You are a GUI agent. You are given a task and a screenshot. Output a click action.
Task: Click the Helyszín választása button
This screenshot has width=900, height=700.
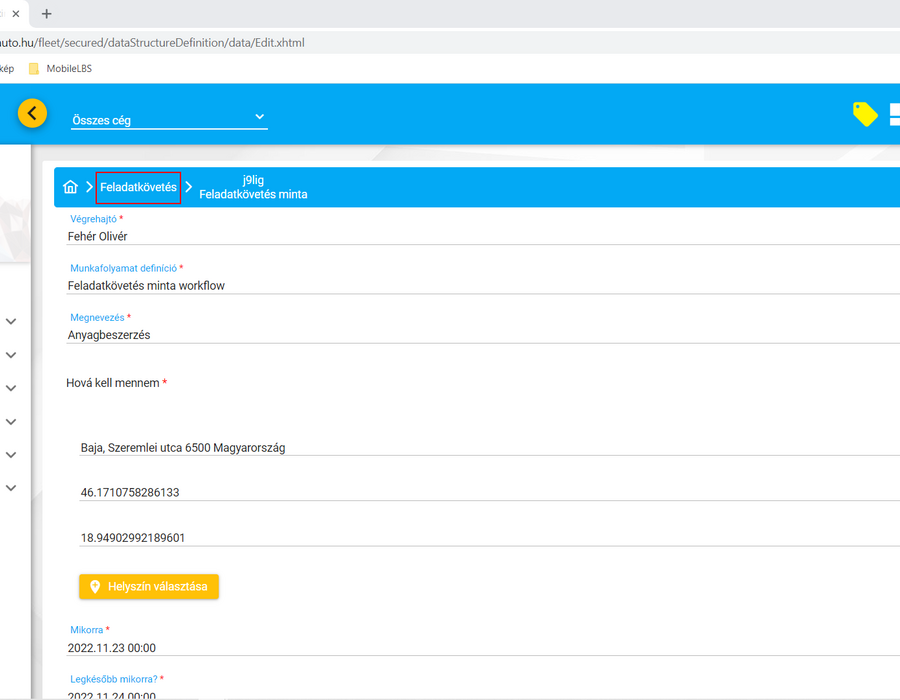[149, 586]
